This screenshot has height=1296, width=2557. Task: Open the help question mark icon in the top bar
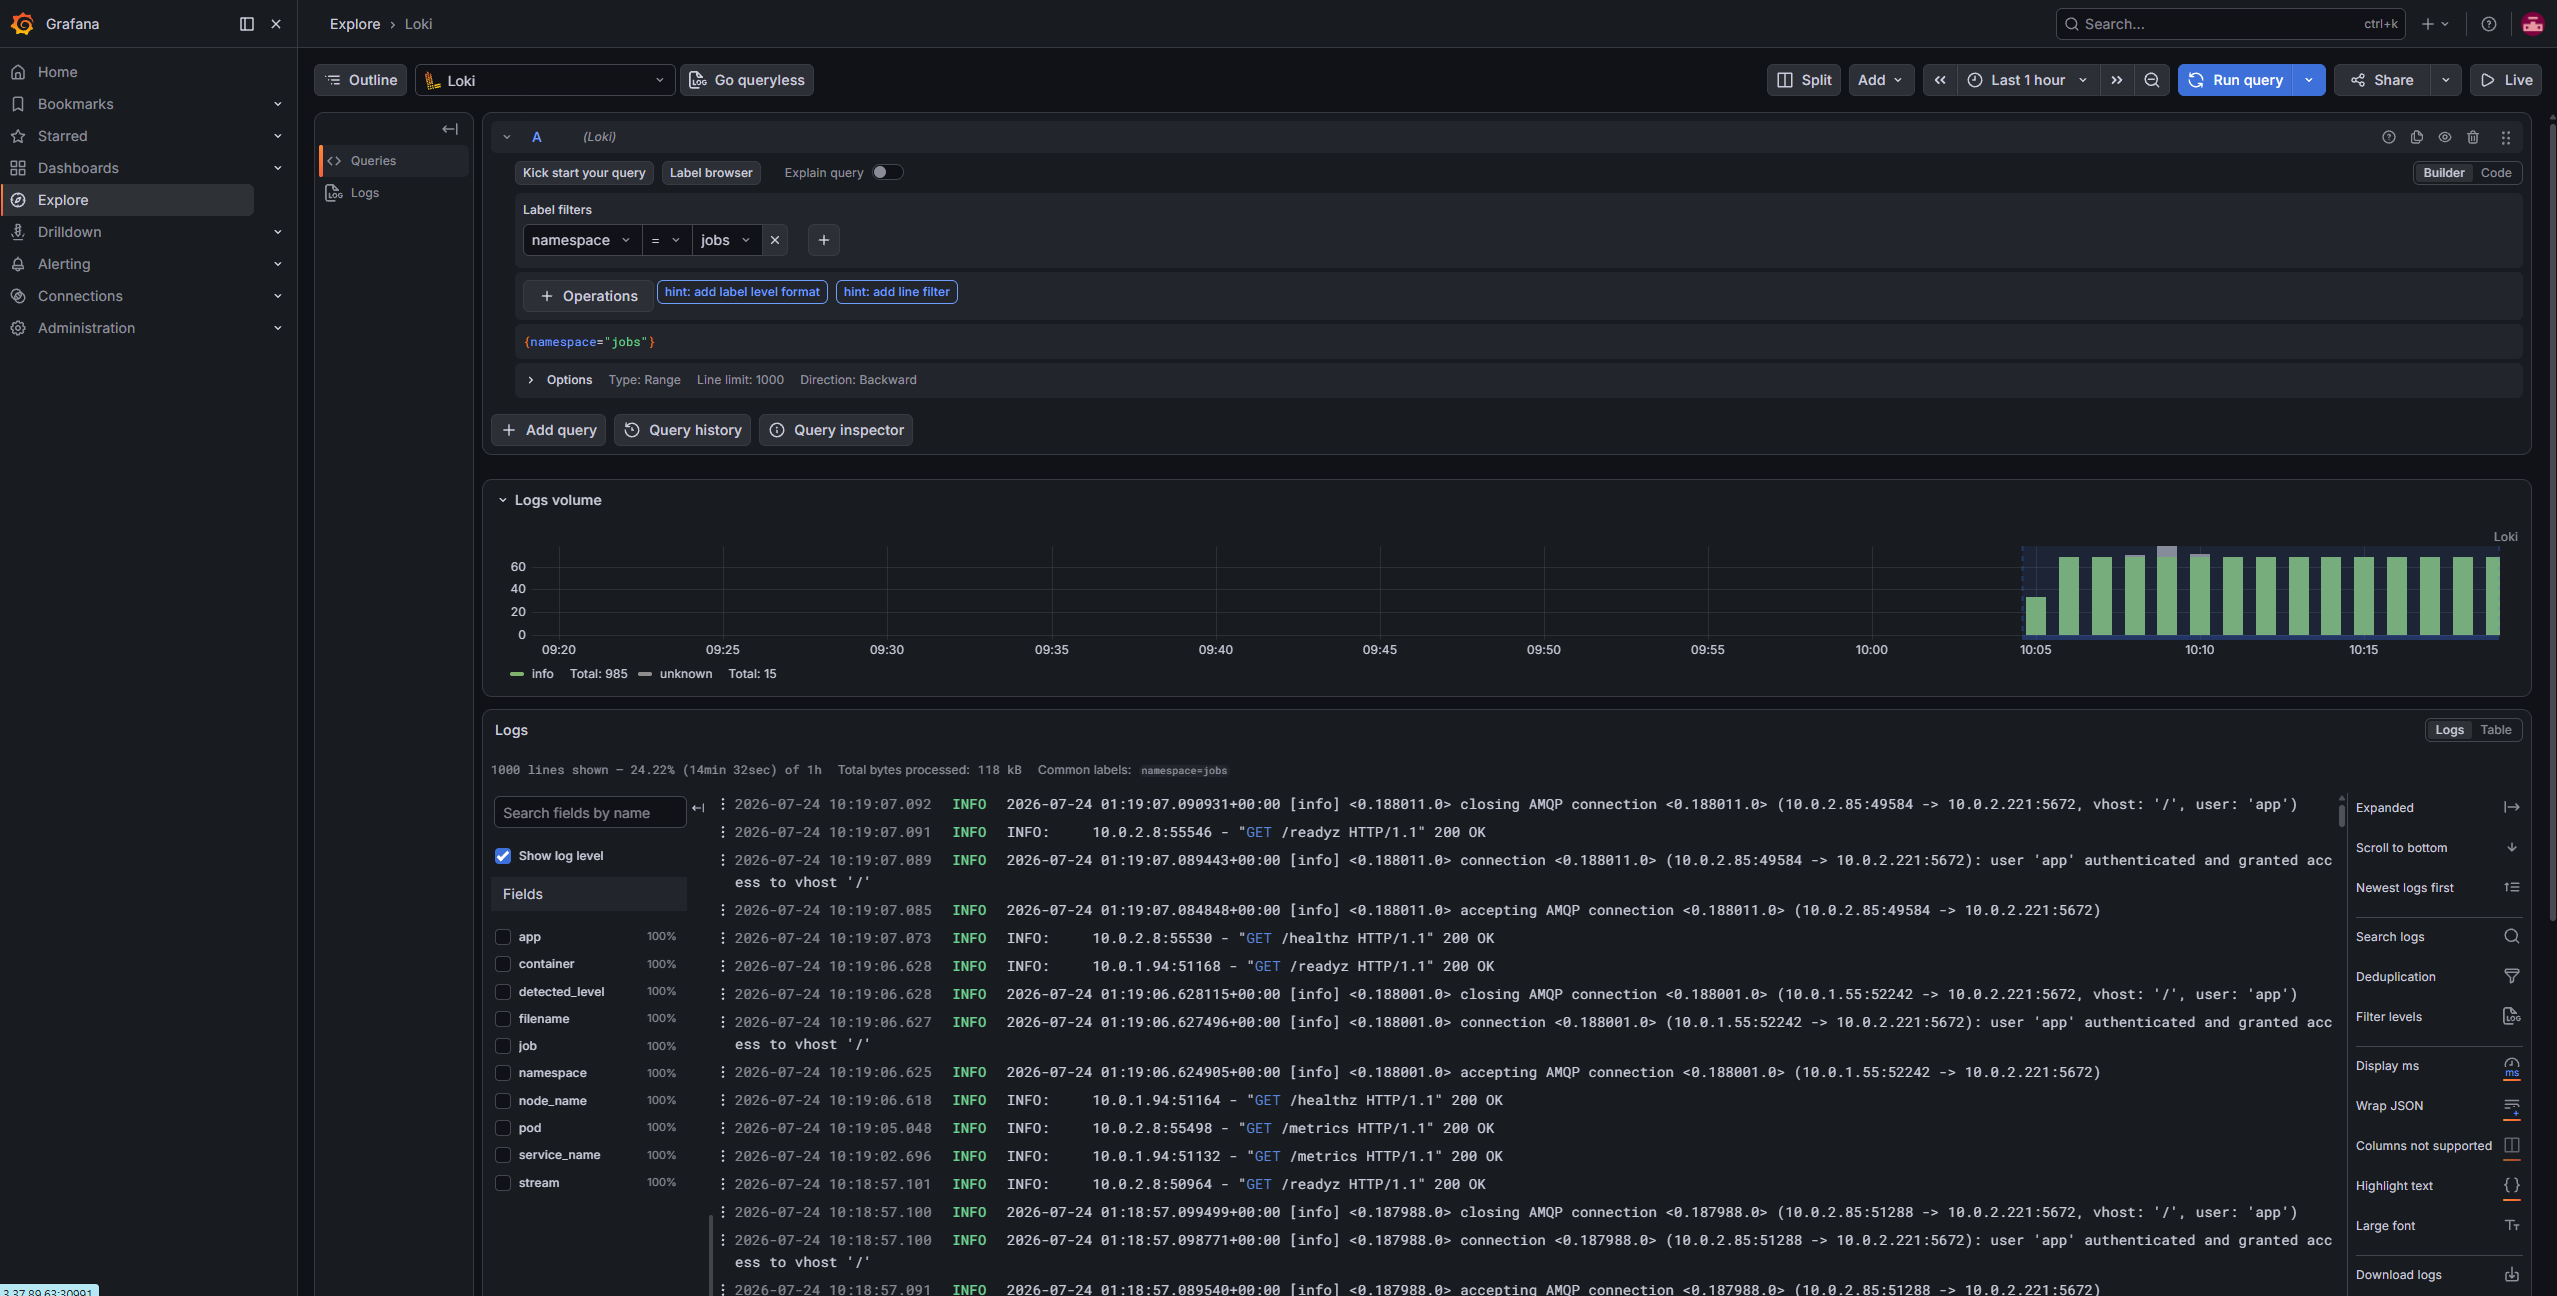tap(2489, 24)
